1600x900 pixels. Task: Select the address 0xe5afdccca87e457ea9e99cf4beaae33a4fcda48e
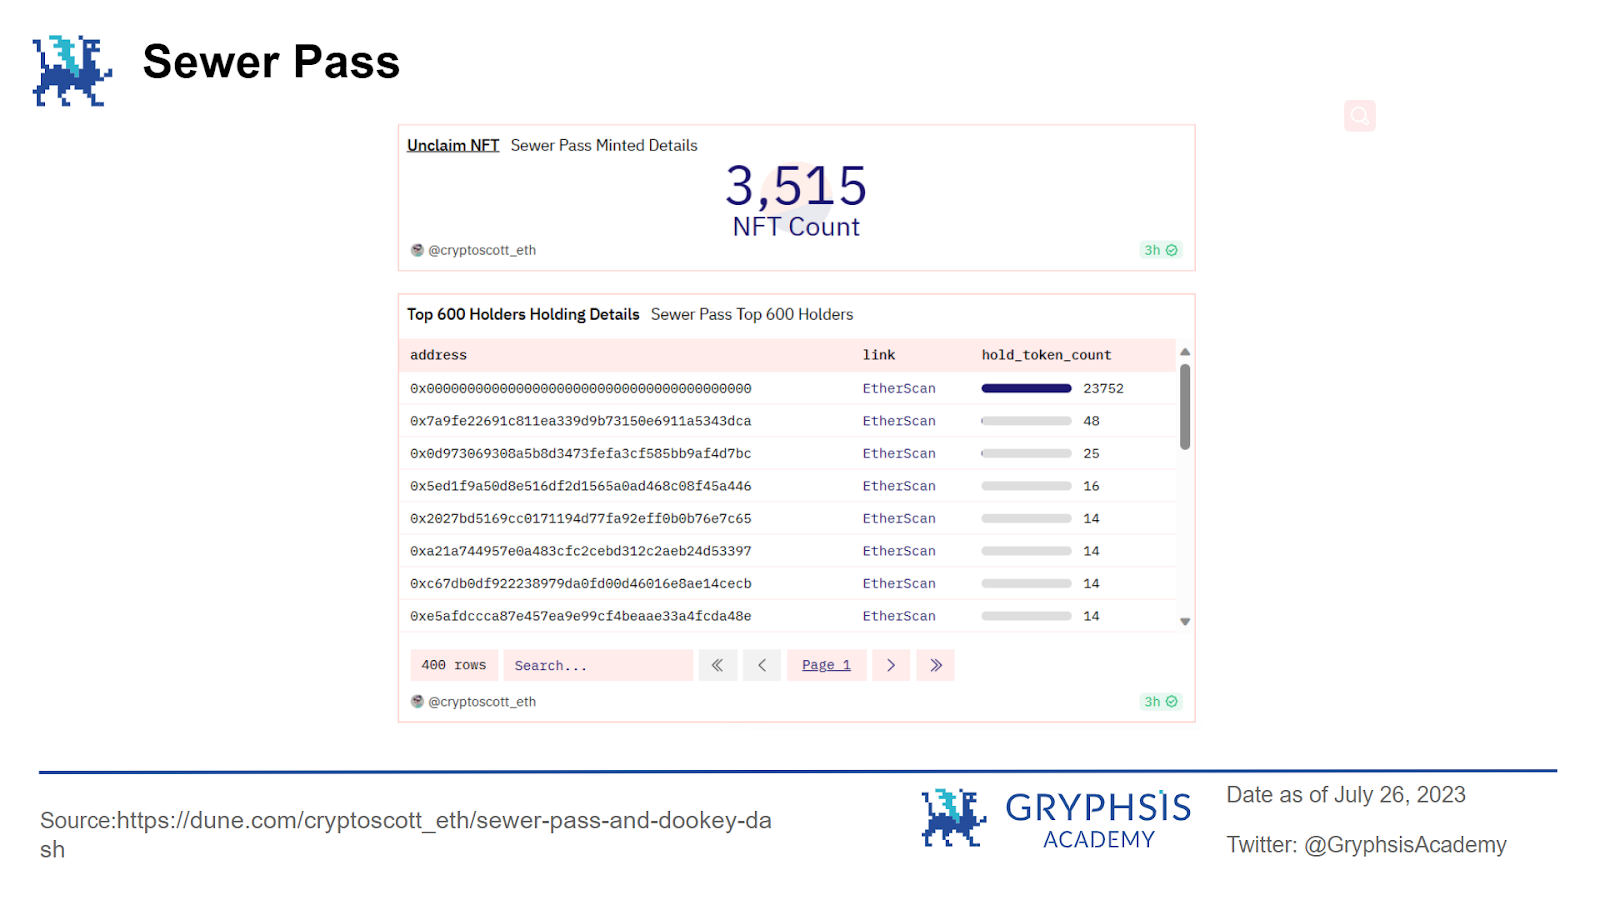580,616
